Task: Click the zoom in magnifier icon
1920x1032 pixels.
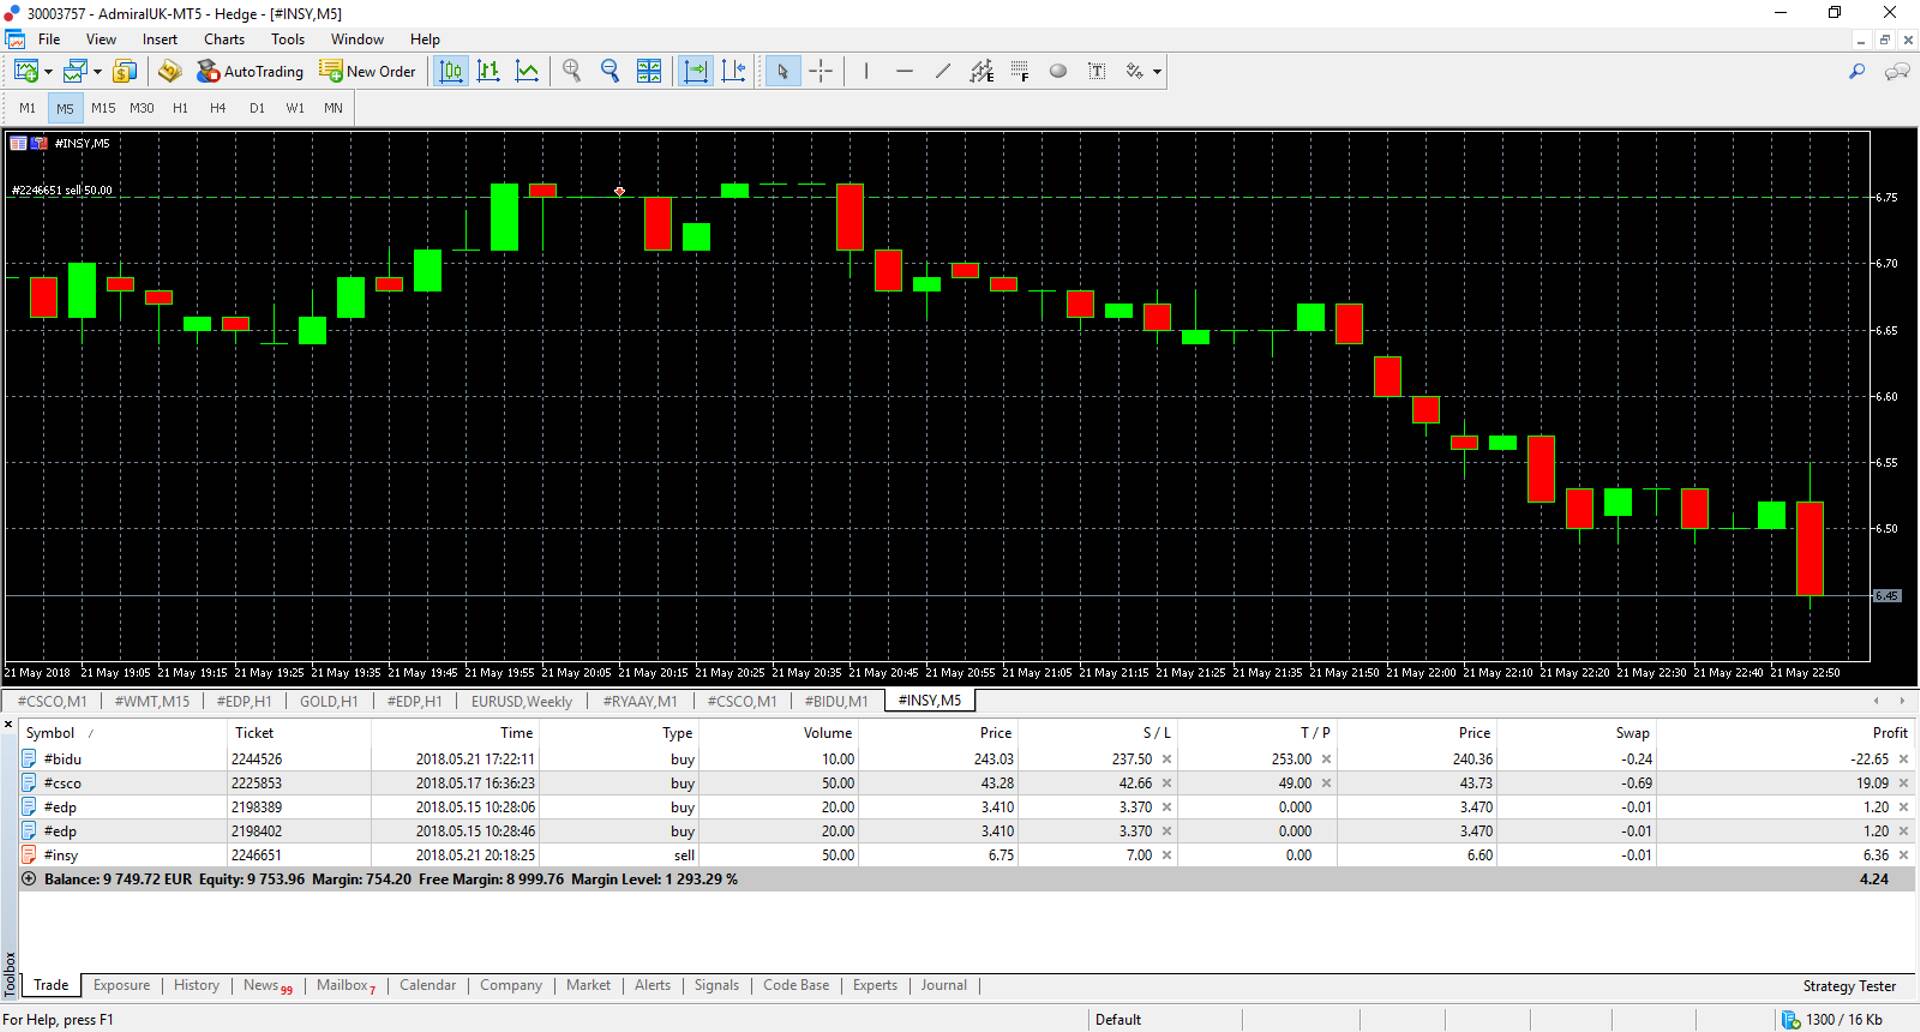Action: coord(572,71)
